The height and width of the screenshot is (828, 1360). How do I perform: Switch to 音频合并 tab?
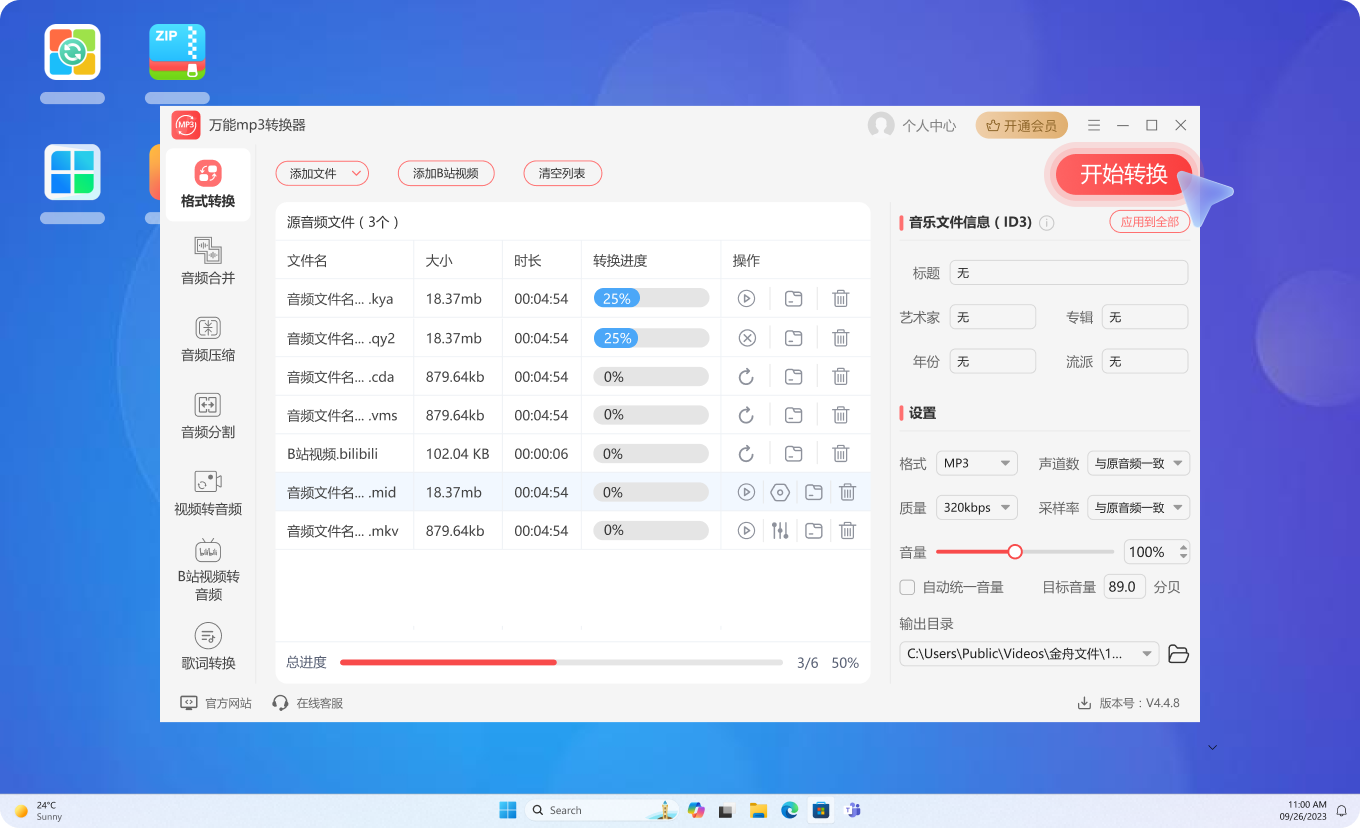tap(208, 262)
